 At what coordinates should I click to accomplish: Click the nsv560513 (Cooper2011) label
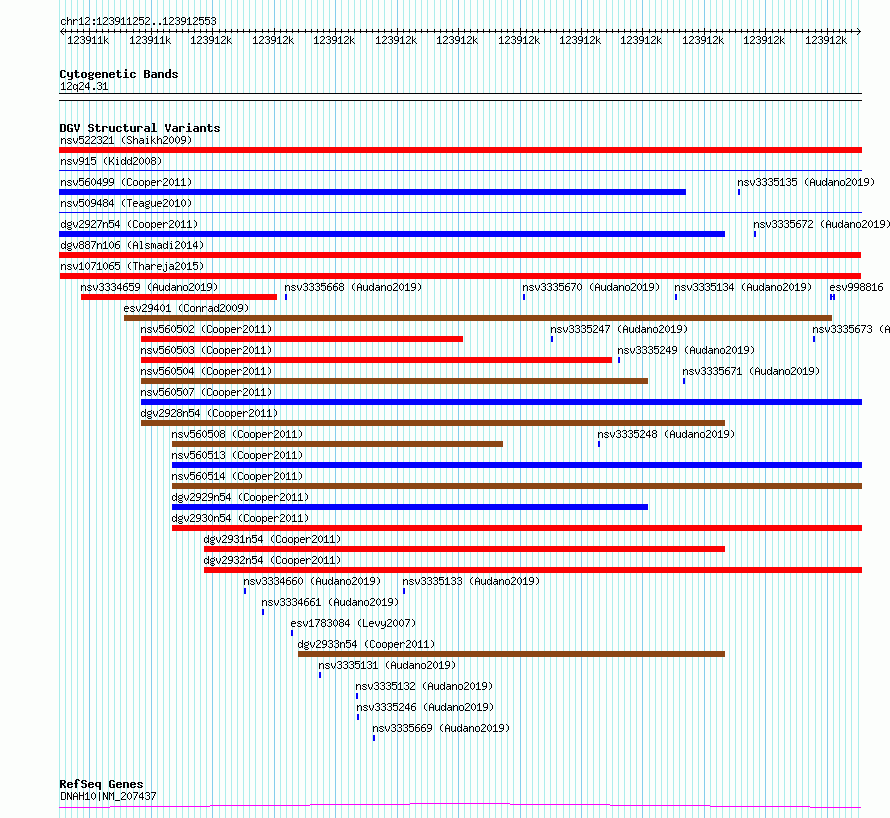pos(237,455)
